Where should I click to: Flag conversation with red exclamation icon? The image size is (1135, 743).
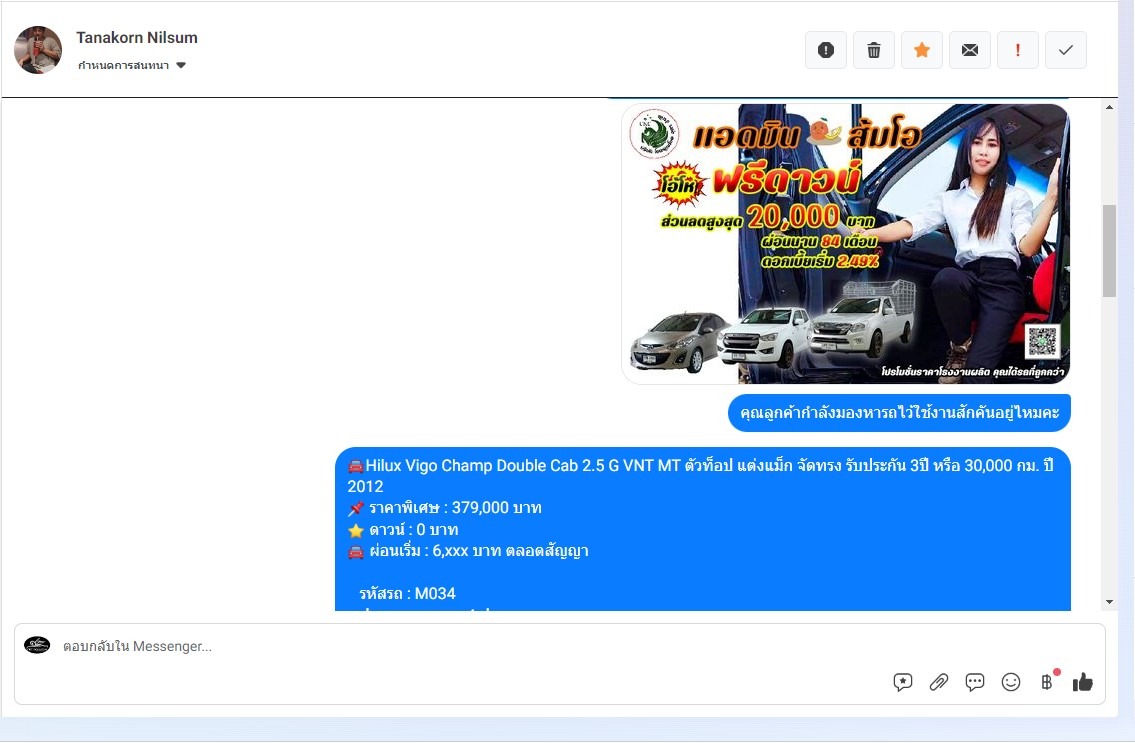click(x=1018, y=50)
